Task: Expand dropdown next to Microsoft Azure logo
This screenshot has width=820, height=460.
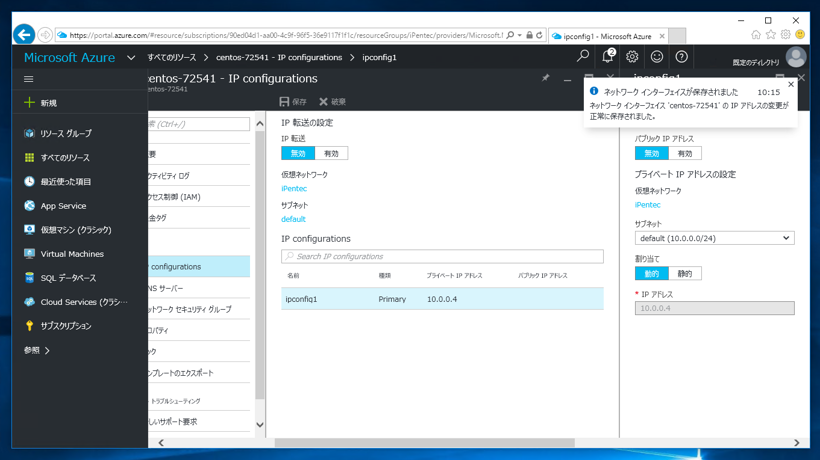Action: pyautogui.click(x=131, y=58)
